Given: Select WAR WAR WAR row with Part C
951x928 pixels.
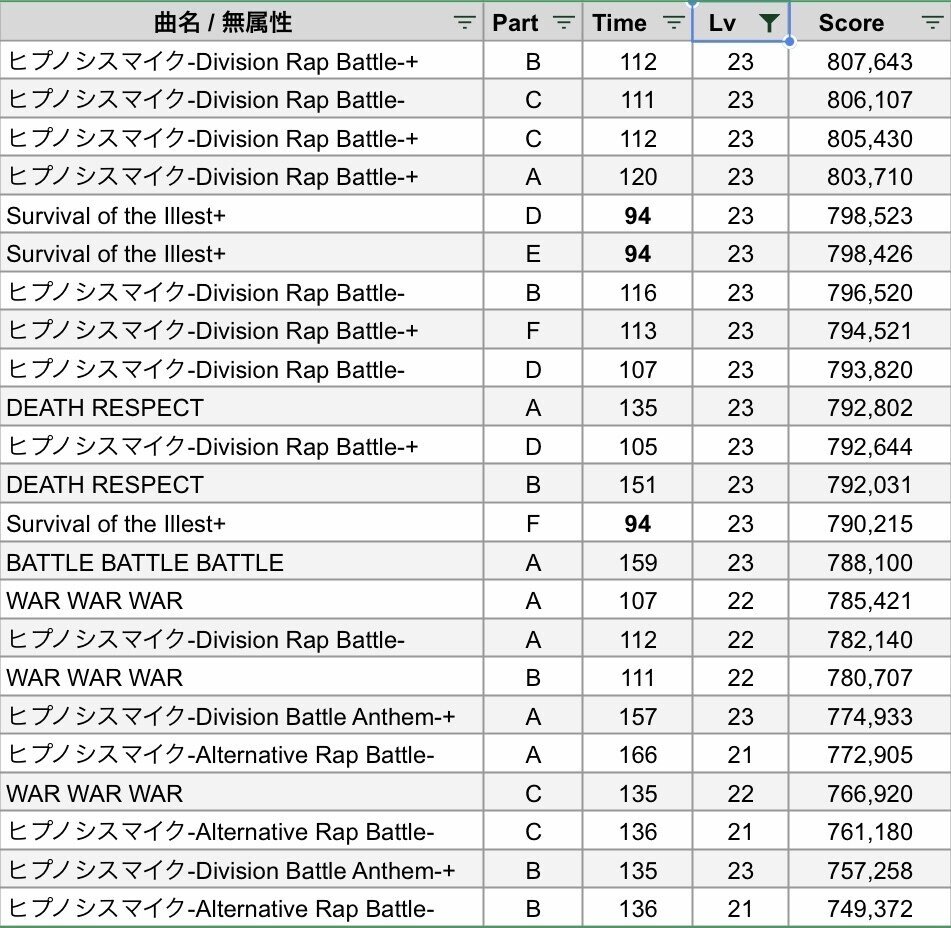Looking at the screenshot, I should [475, 793].
